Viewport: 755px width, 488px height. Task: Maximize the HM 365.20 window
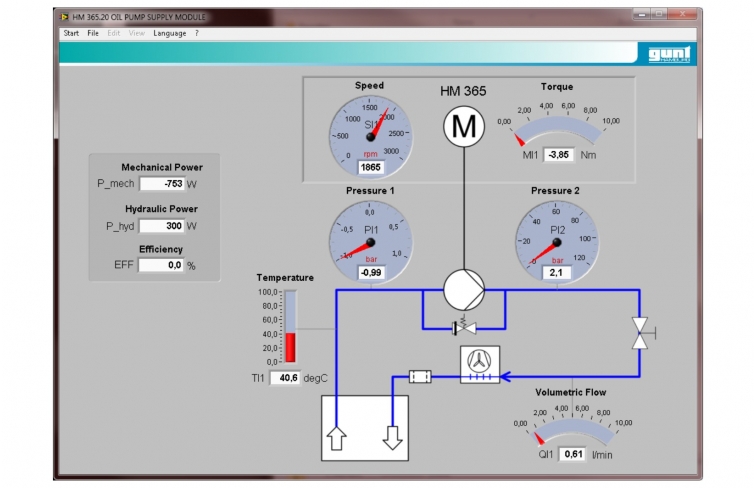point(659,15)
